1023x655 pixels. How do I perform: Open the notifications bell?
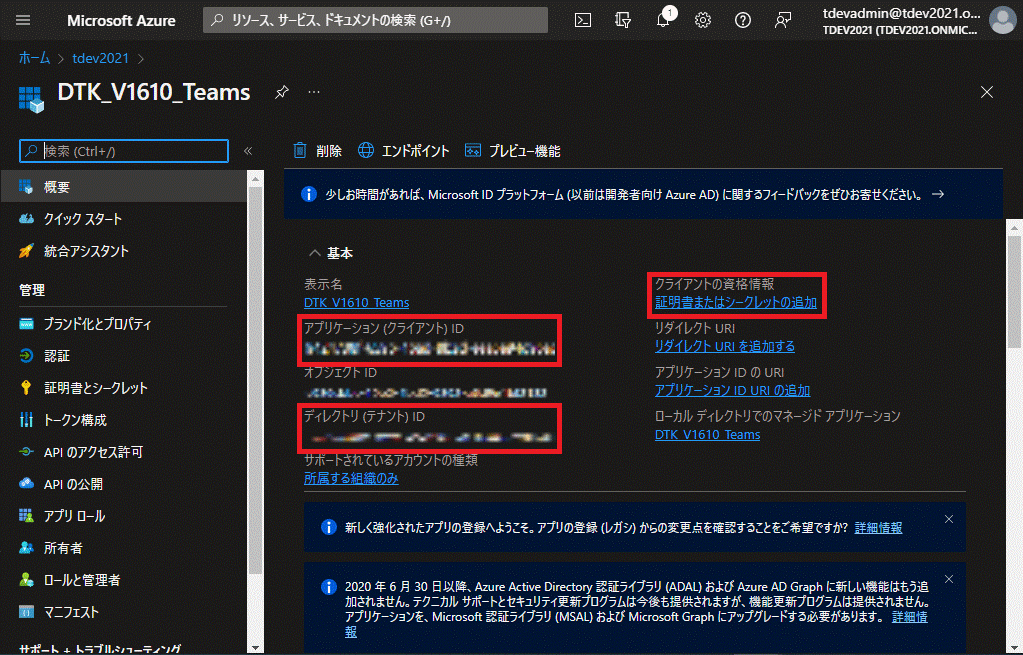663,20
